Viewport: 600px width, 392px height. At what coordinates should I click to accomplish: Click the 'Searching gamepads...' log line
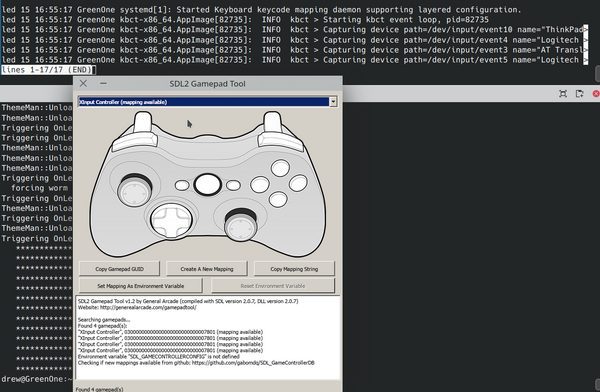104,320
